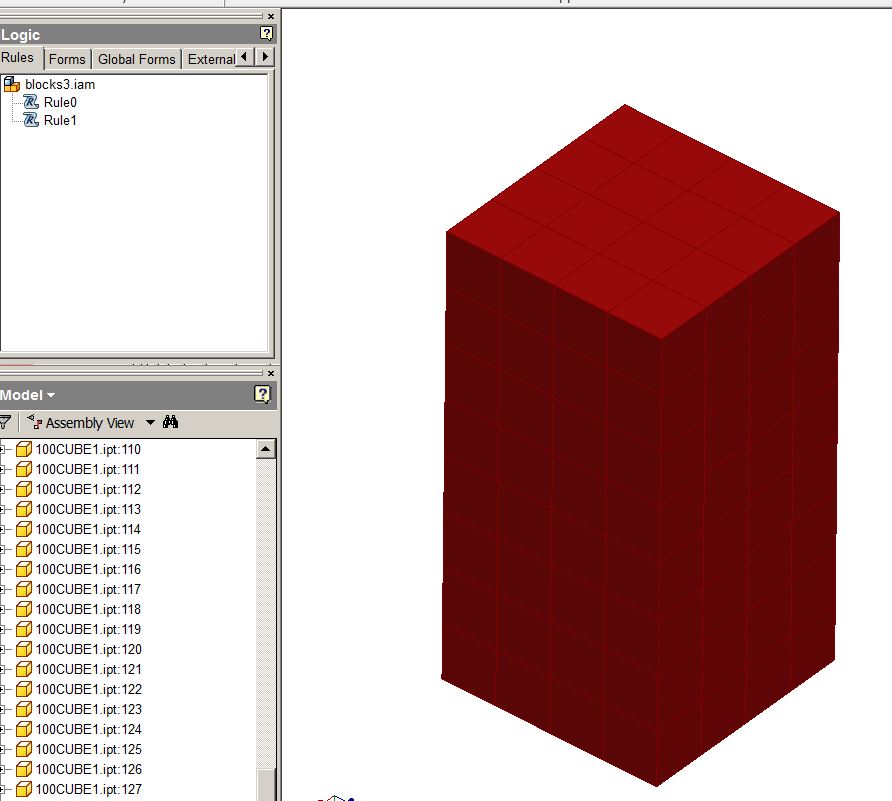The height and width of the screenshot is (801, 892).
Task: Click the Find binoculars icon
Action: 170,422
